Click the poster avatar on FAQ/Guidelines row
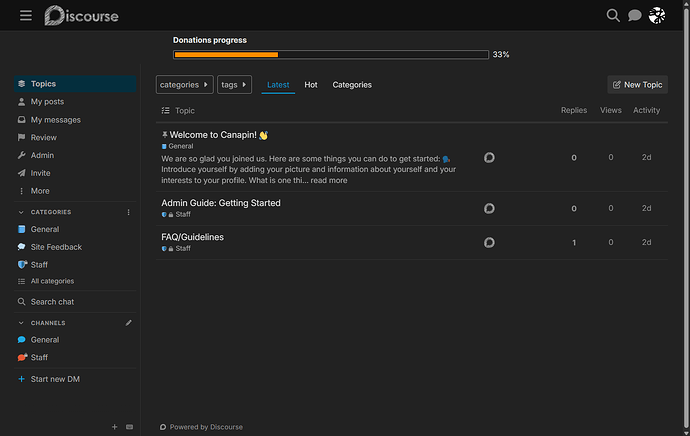 pyautogui.click(x=489, y=242)
